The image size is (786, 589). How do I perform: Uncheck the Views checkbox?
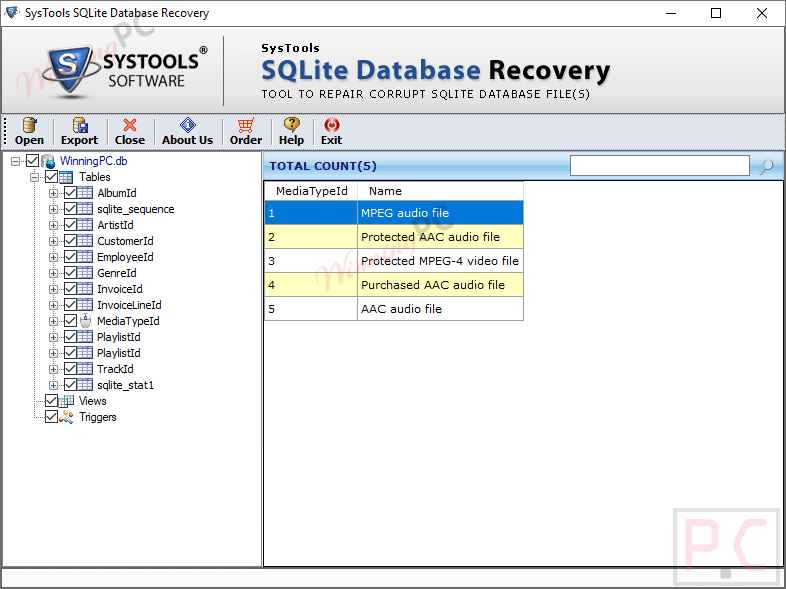pyautogui.click(x=52, y=401)
